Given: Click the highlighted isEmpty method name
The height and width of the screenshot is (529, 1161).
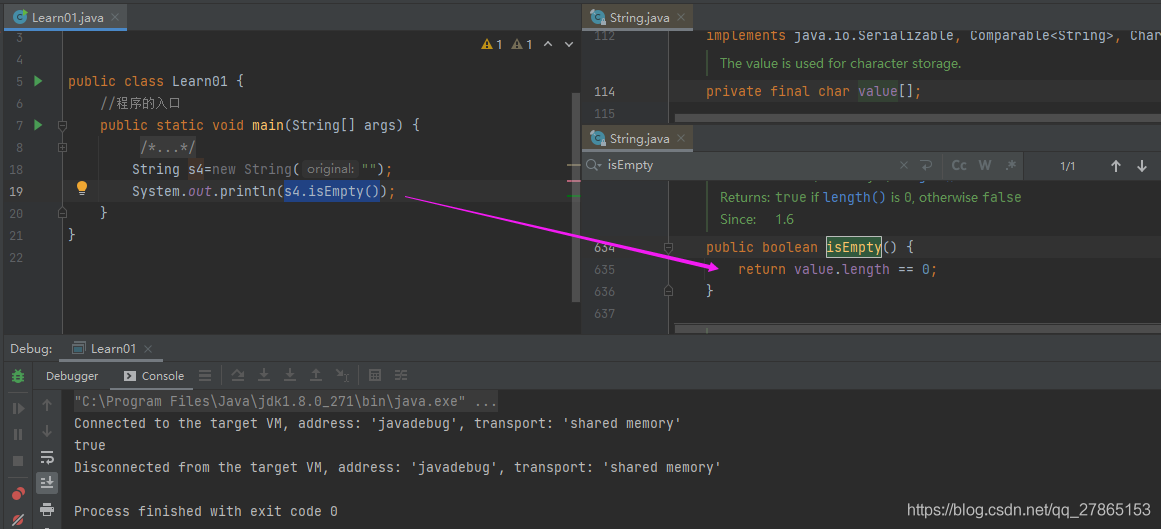Looking at the screenshot, I should tap(854, 247).
